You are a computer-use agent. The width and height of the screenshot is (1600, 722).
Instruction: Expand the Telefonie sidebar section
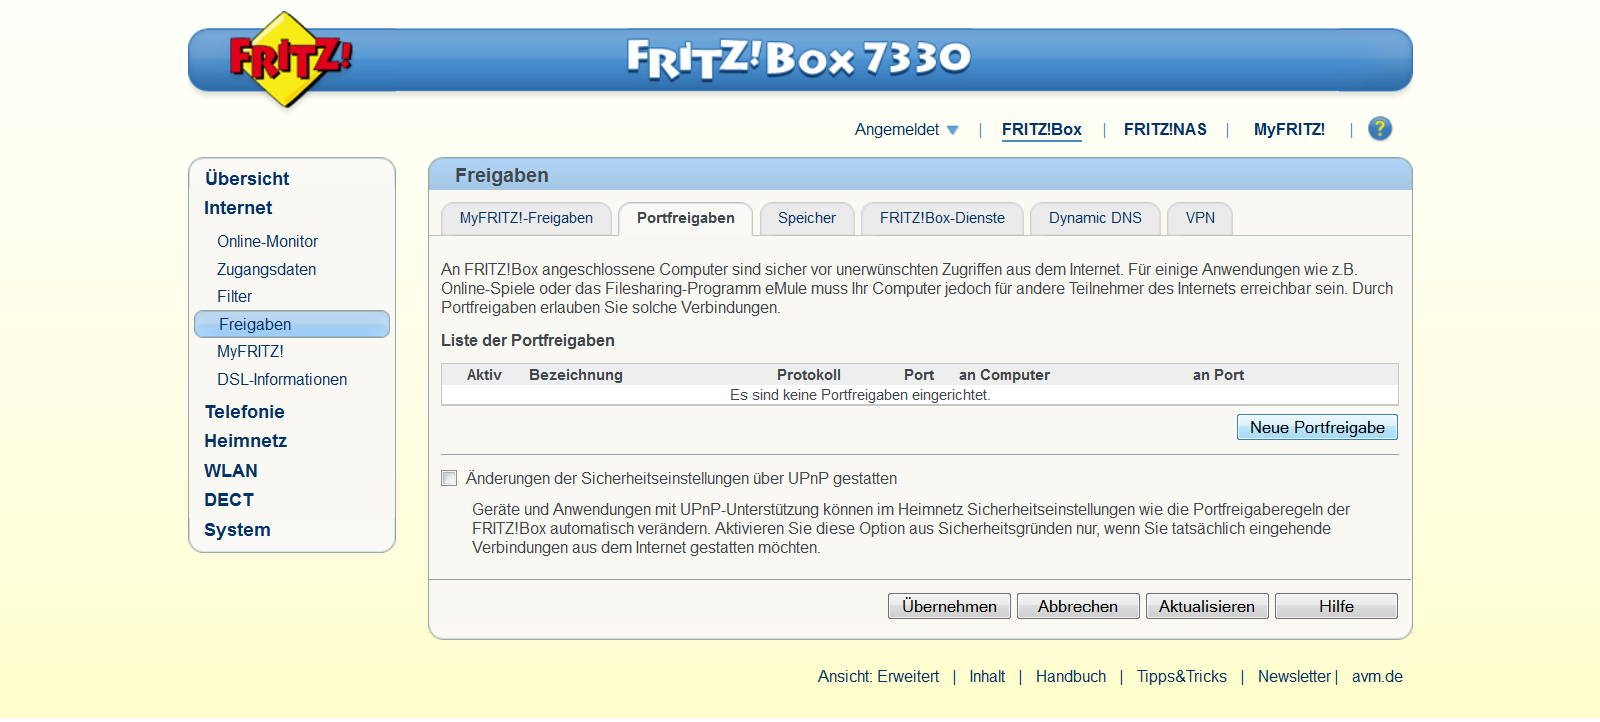tap(244, 412)
